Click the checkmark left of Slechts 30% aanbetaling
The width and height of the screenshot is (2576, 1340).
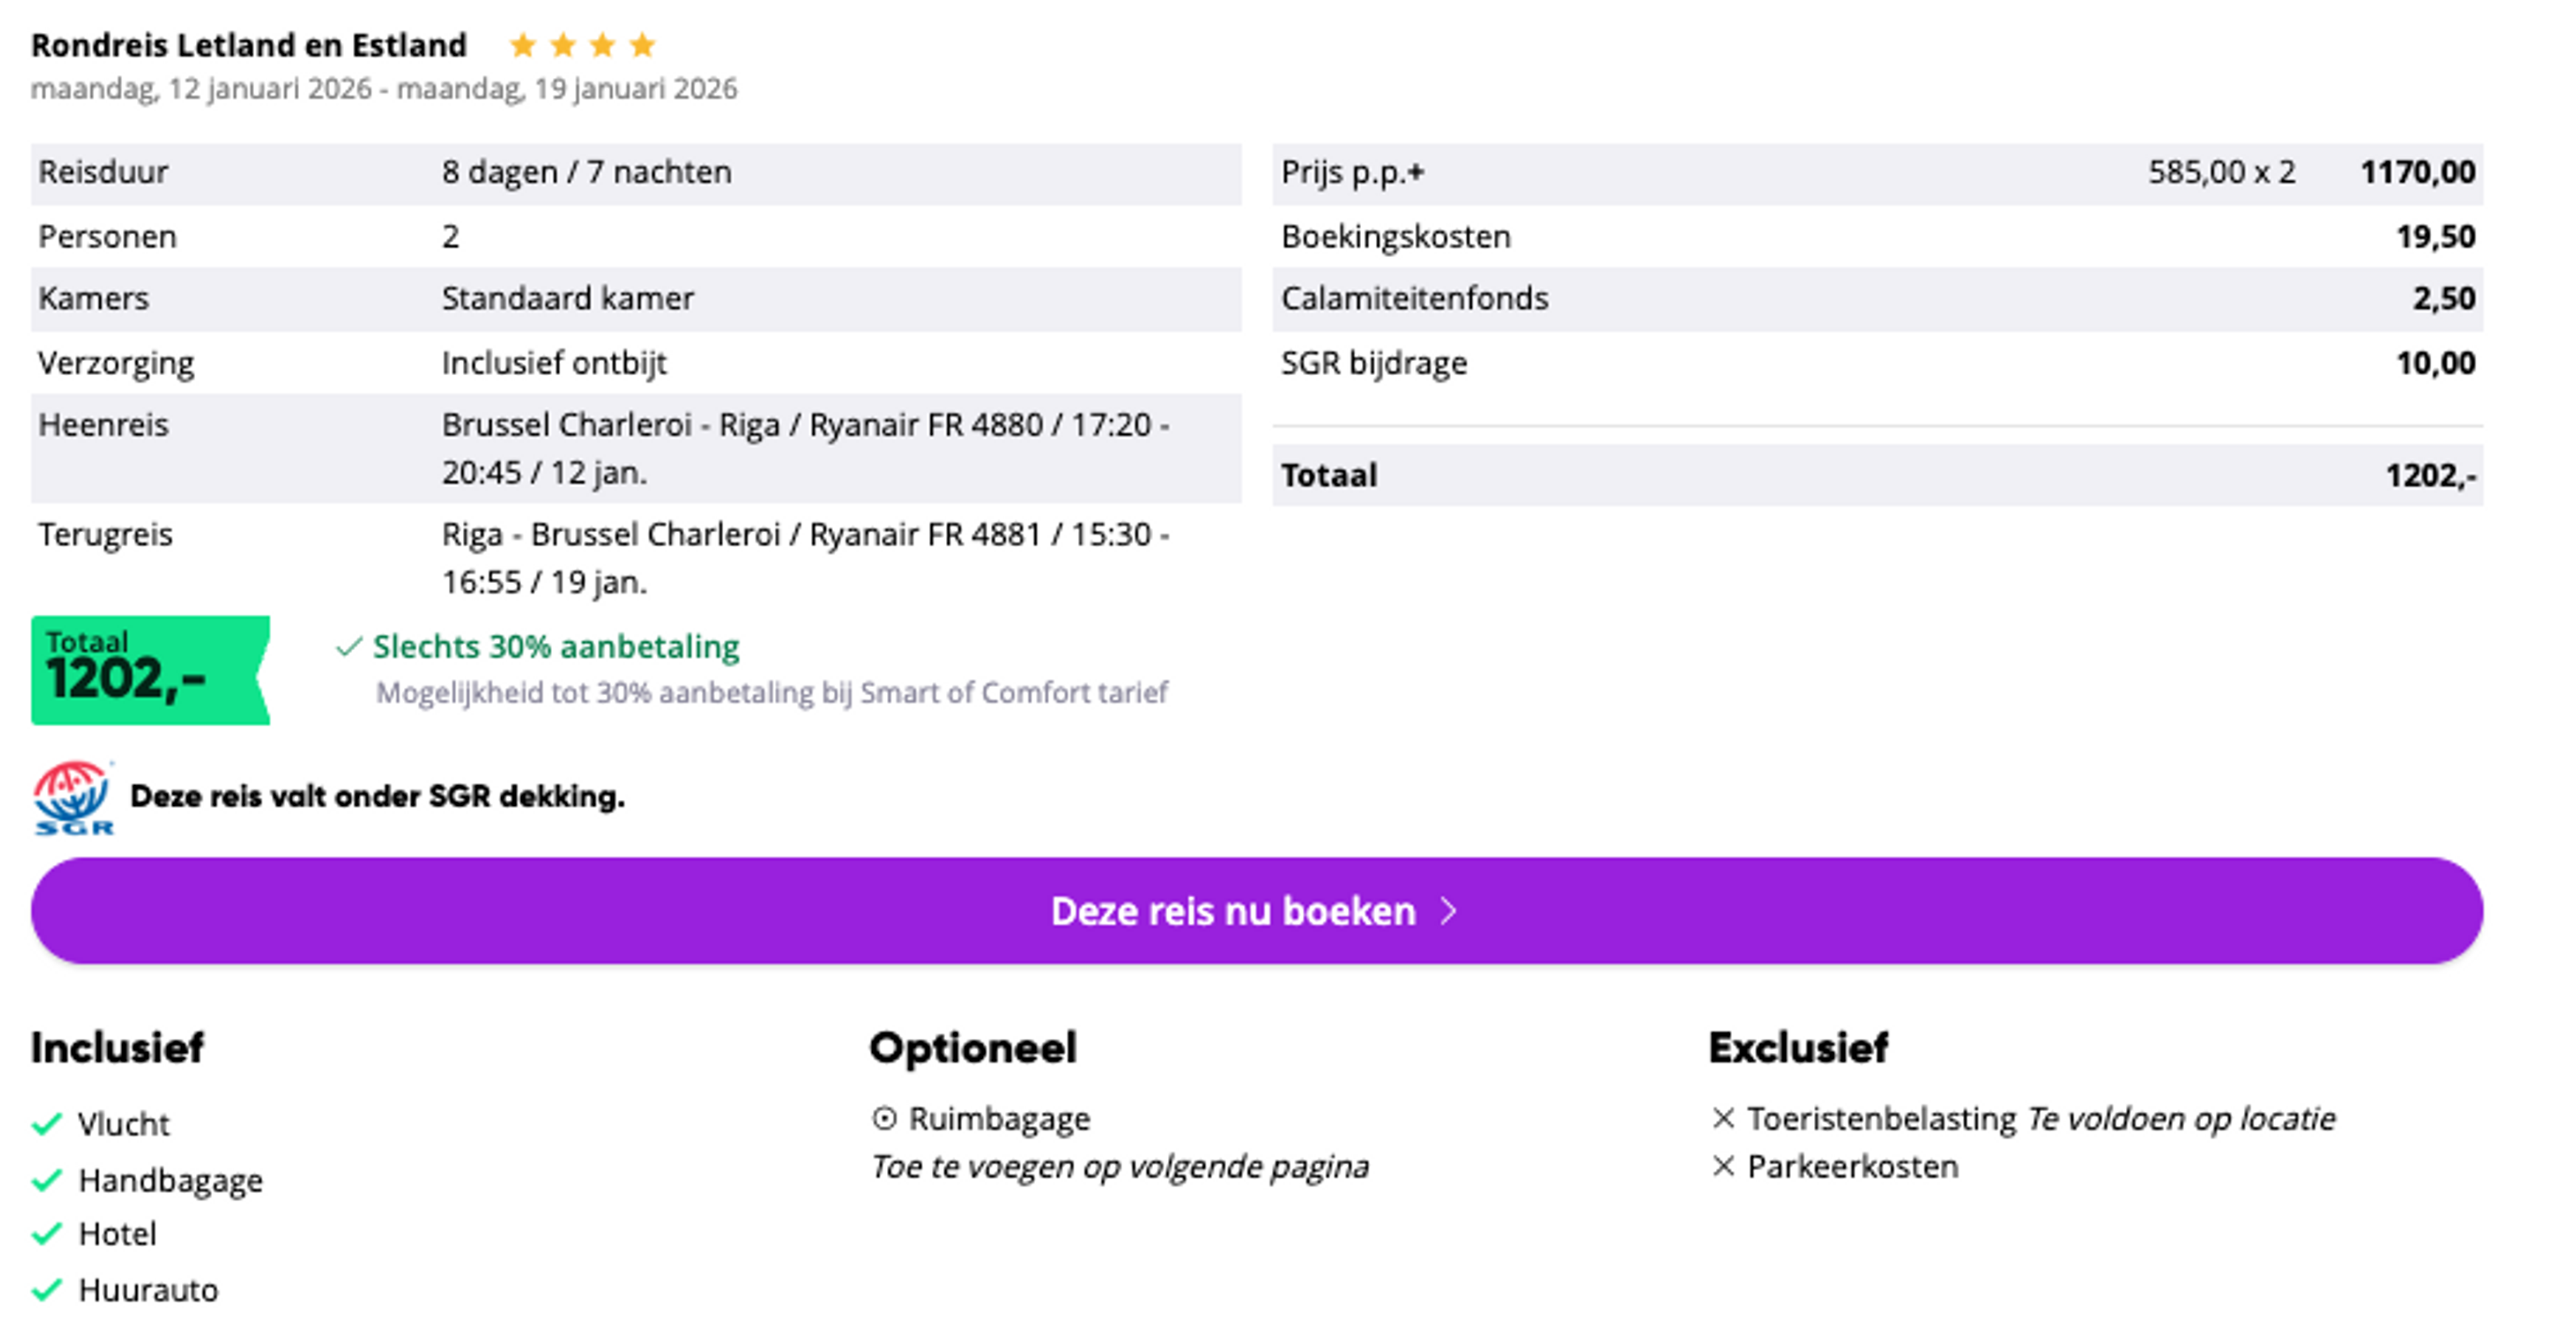tap(348, 647)
